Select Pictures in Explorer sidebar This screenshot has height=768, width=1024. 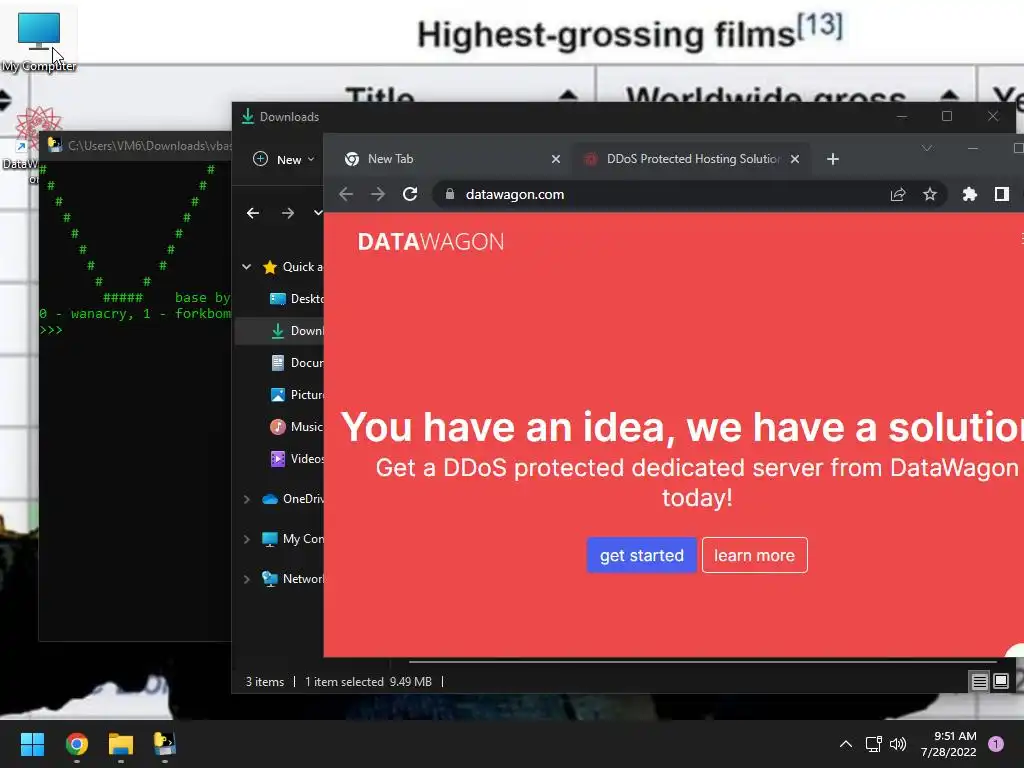[x=296, y=394]
